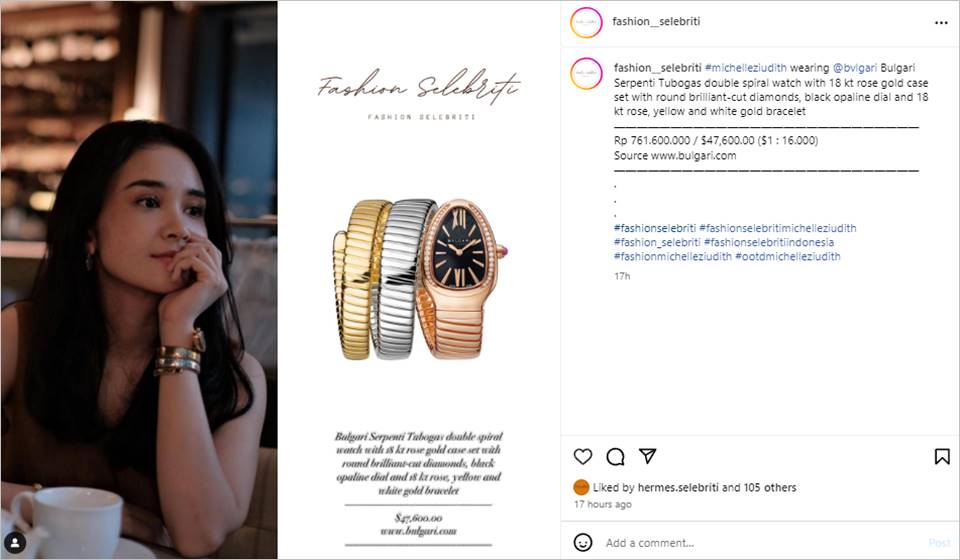Submit the comment with Post button

tap(939, 543)
